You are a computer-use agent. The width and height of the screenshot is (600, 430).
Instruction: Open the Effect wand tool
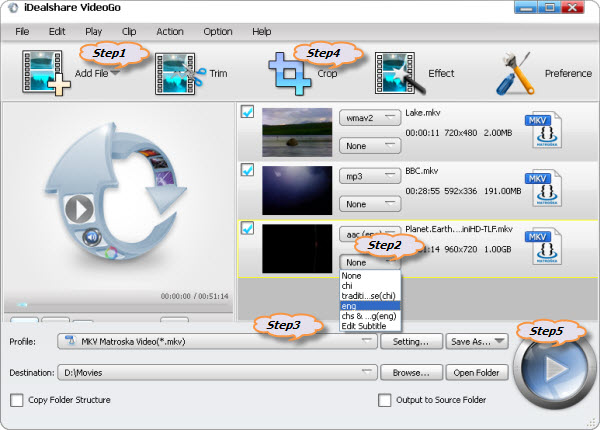pyautogui.click(x=399, y=73)
